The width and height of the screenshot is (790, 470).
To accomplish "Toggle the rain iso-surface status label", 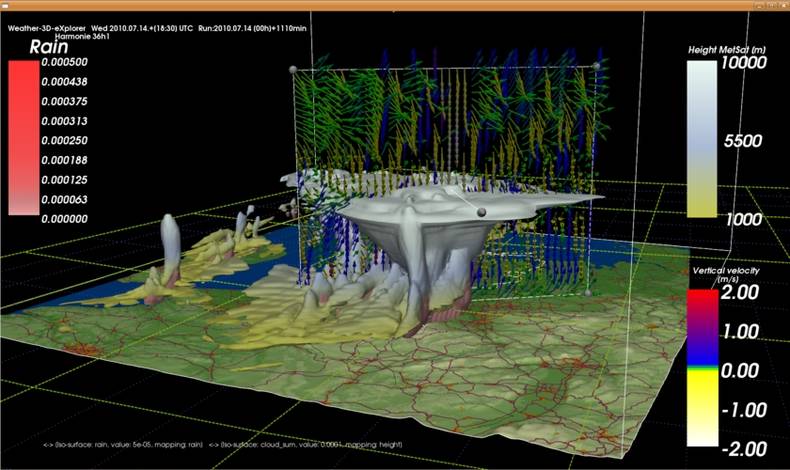I will (123, 444).
